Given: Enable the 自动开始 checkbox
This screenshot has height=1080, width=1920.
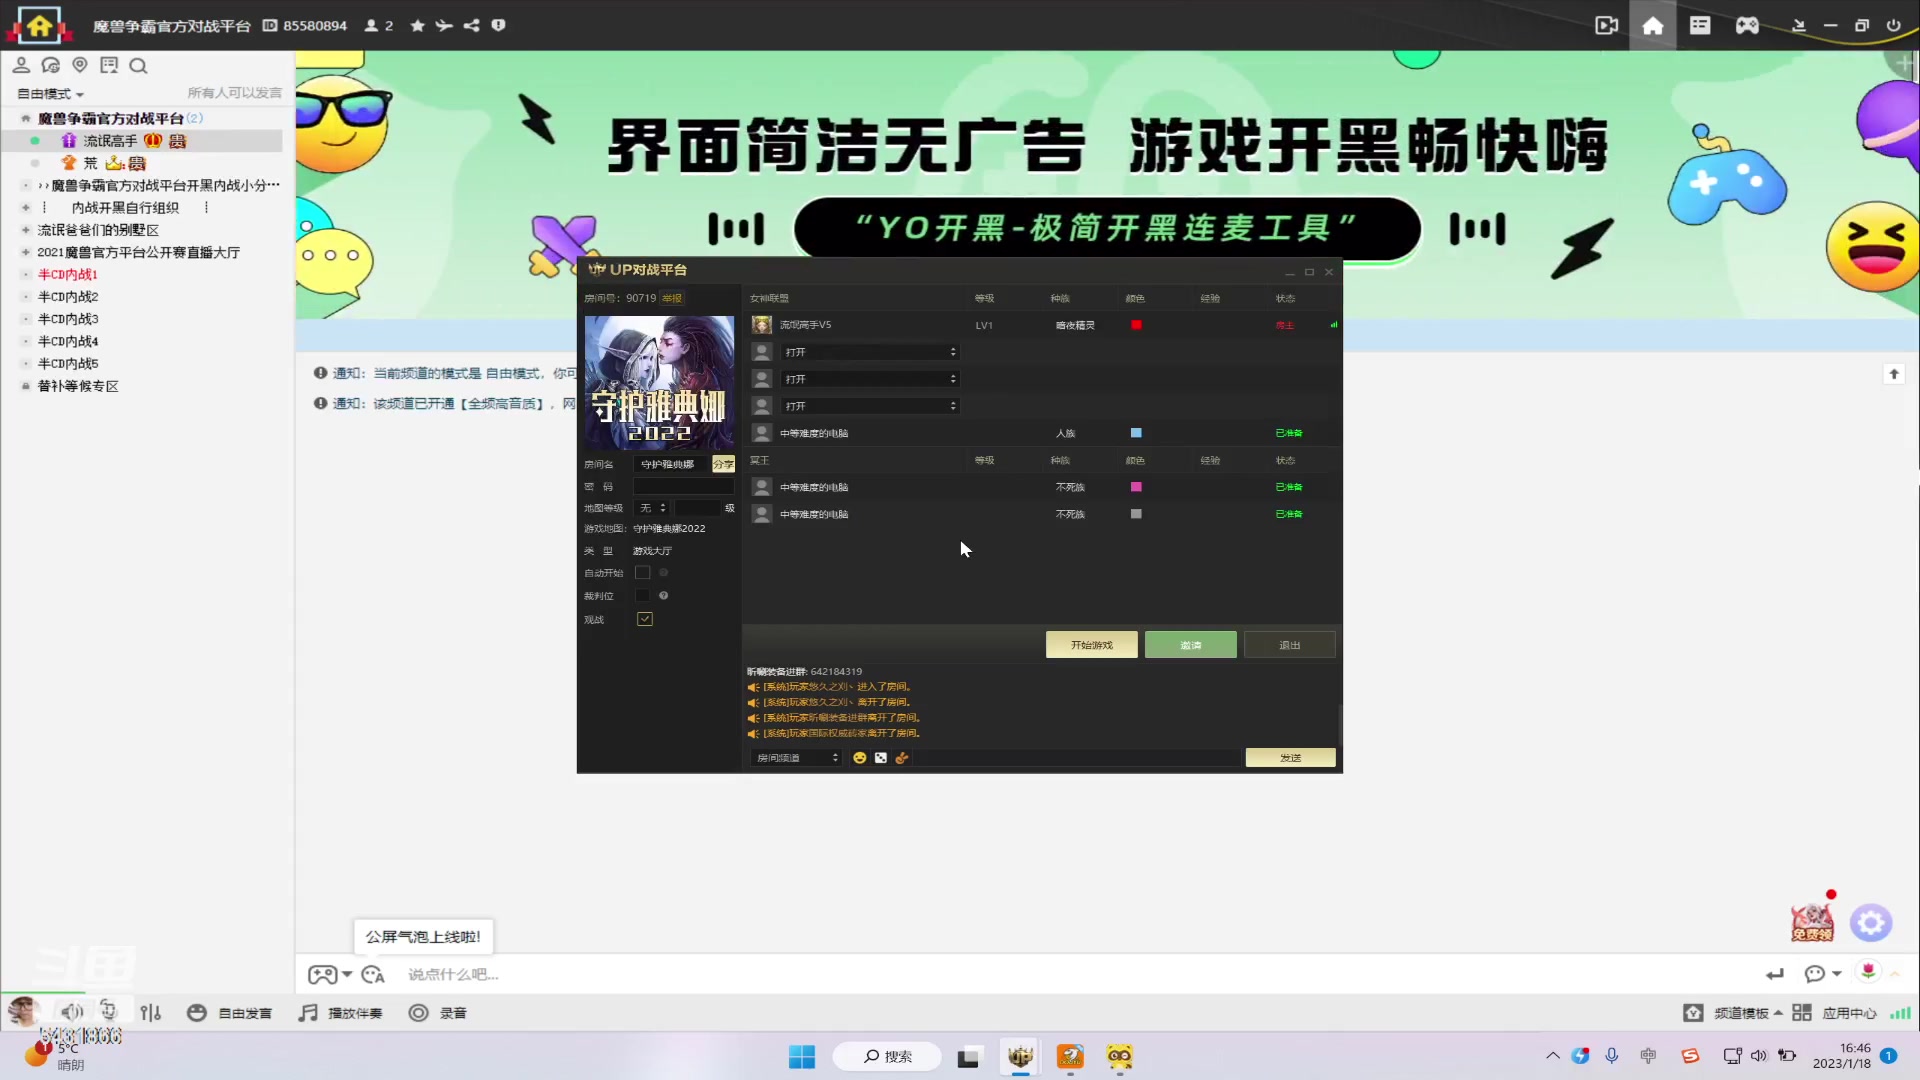Looking at the screenshot, I should [x=643, y=573].
